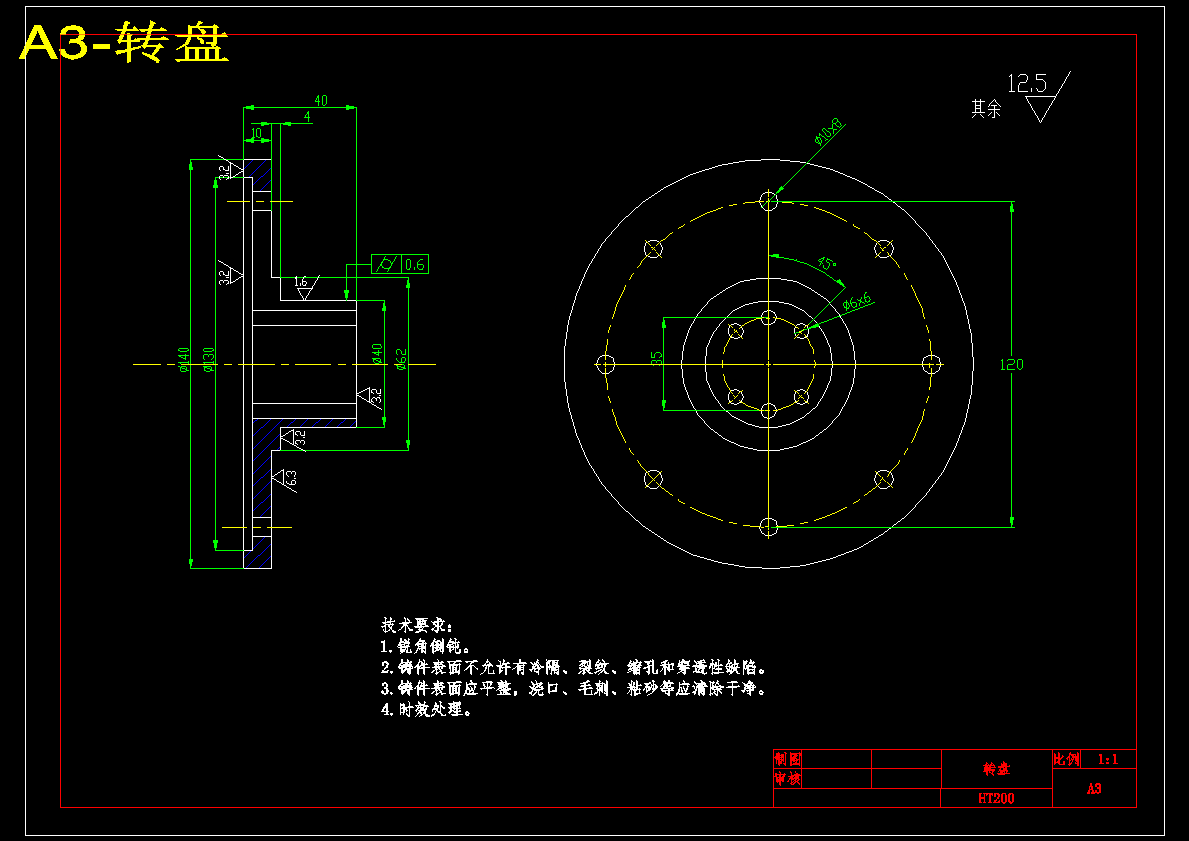This screenshot has width=1189, height=841.
Task: Select the "6.3" surface roughness value
Action: pyautogui.click(x=292, y=478)
